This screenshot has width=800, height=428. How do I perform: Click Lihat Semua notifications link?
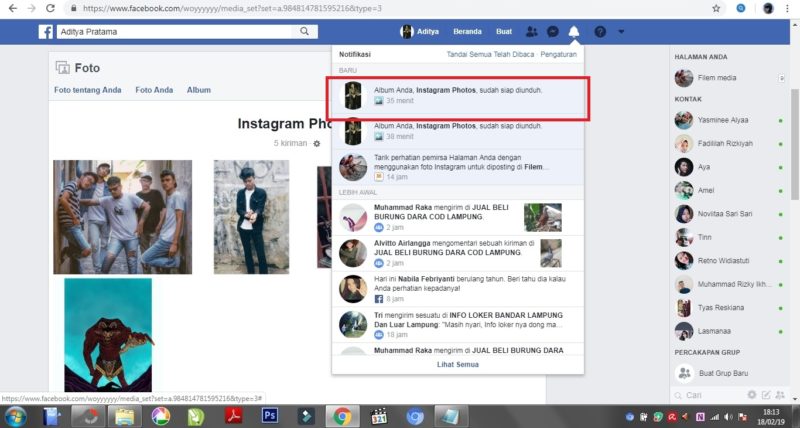click(458, 365)
